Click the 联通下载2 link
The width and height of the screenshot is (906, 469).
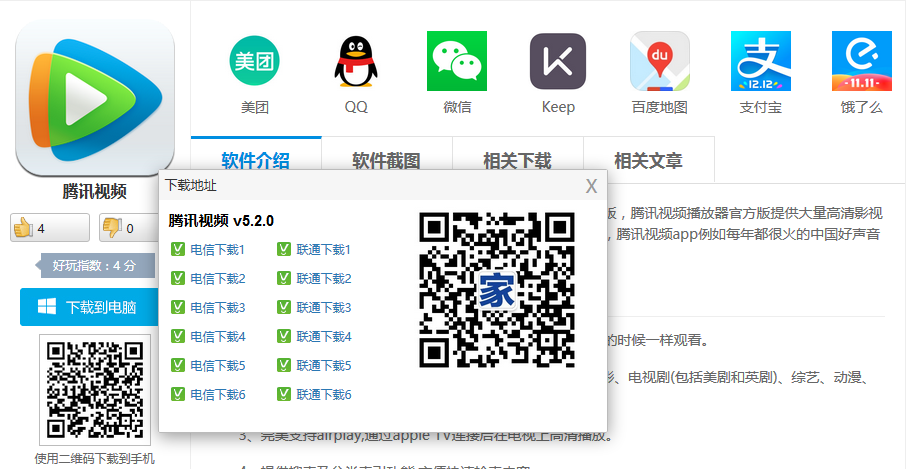coord(324,278)
